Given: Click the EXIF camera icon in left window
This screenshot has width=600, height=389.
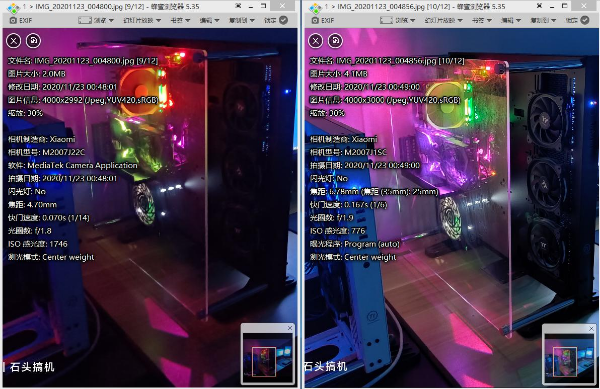Looking at the screenshot, I should (13, 20).
